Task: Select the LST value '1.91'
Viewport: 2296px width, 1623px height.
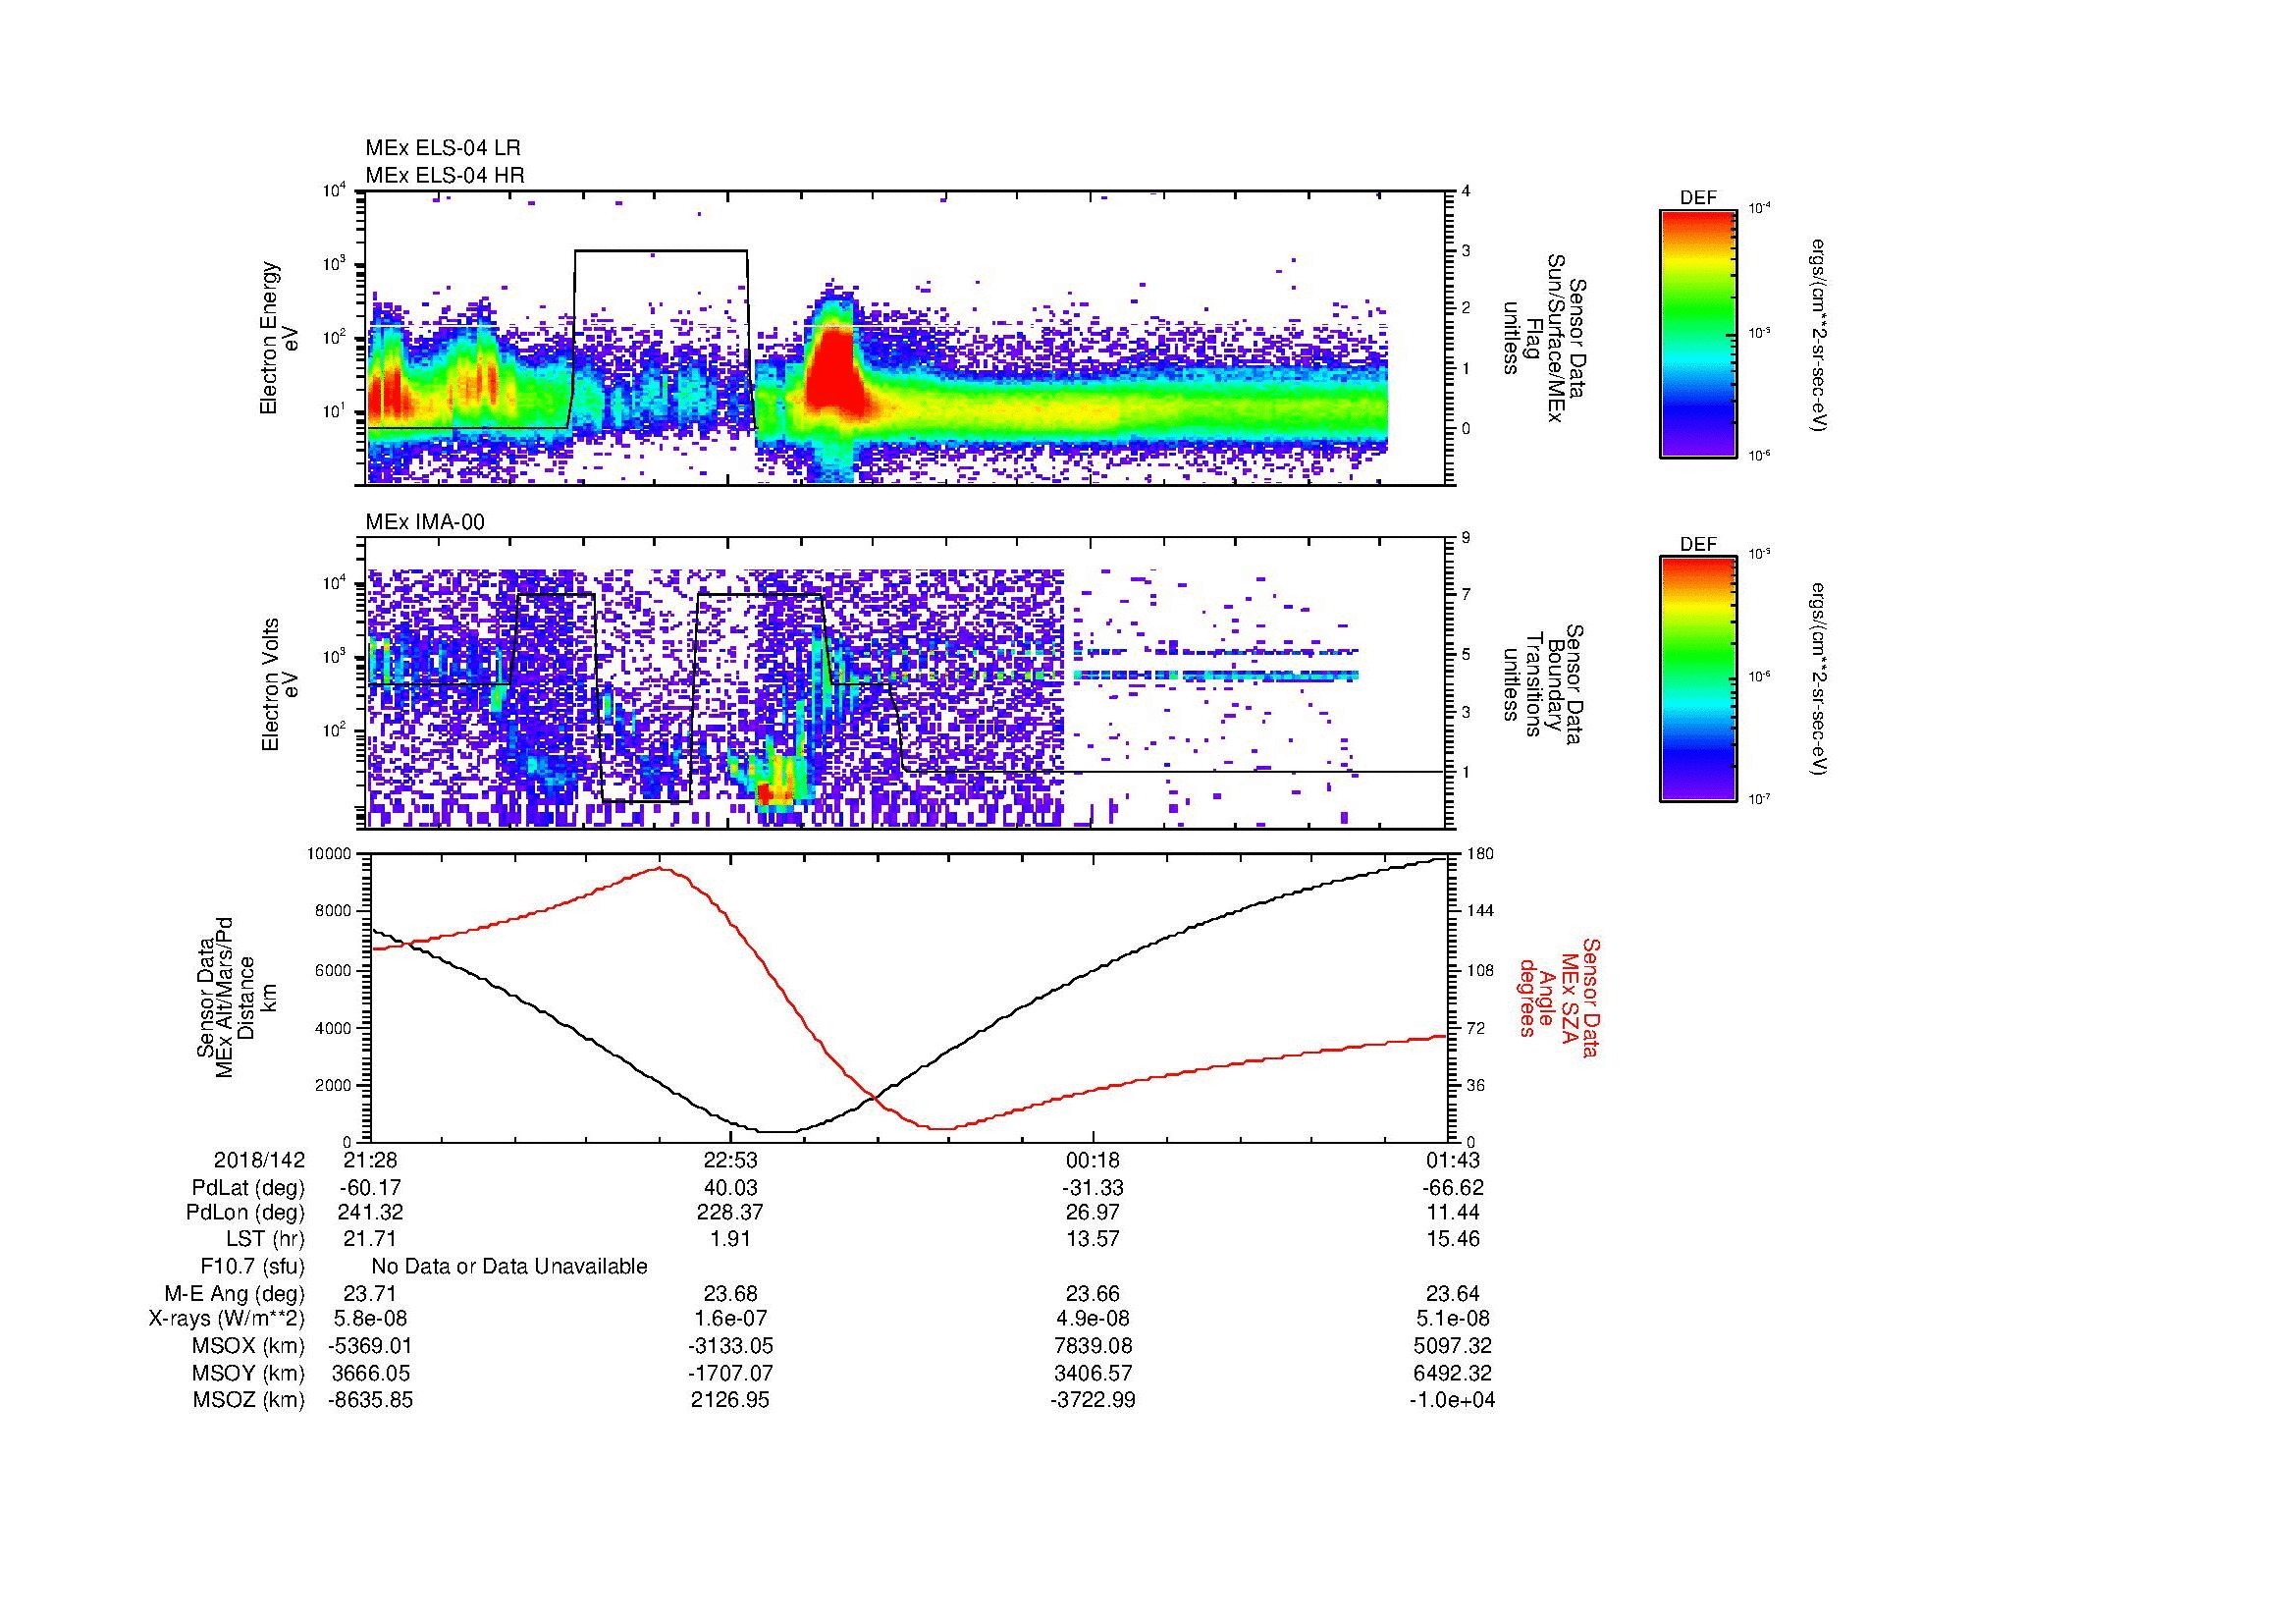Action: (731, 1238)
